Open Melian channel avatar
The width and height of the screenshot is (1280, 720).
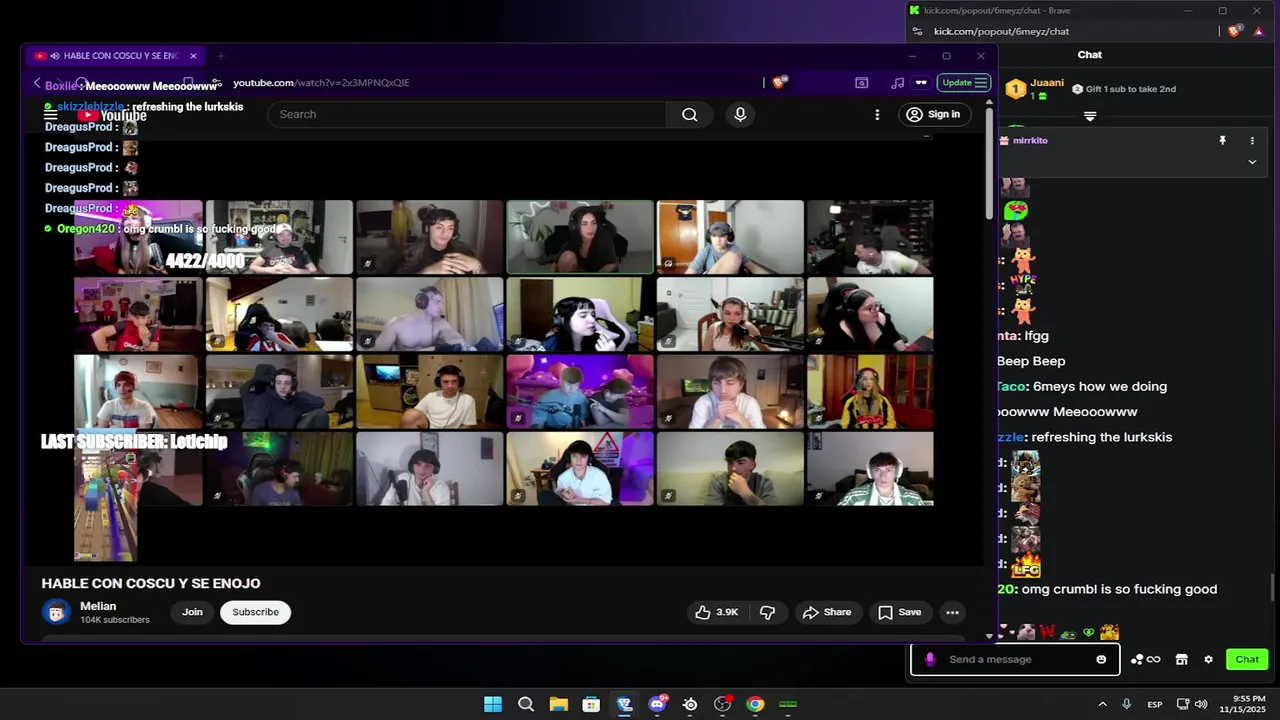tap(56, 612)
